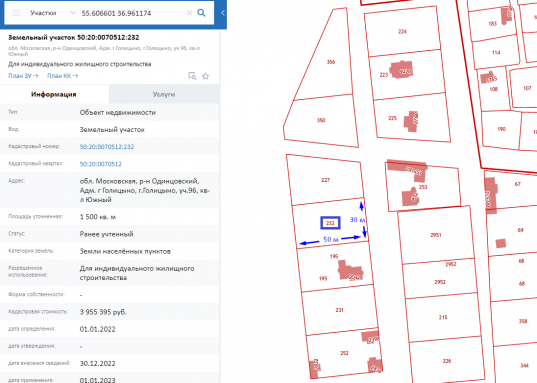Select parcel 253 on the map
The height and width of the screenshot is (383, 537).
click(423, 187)
